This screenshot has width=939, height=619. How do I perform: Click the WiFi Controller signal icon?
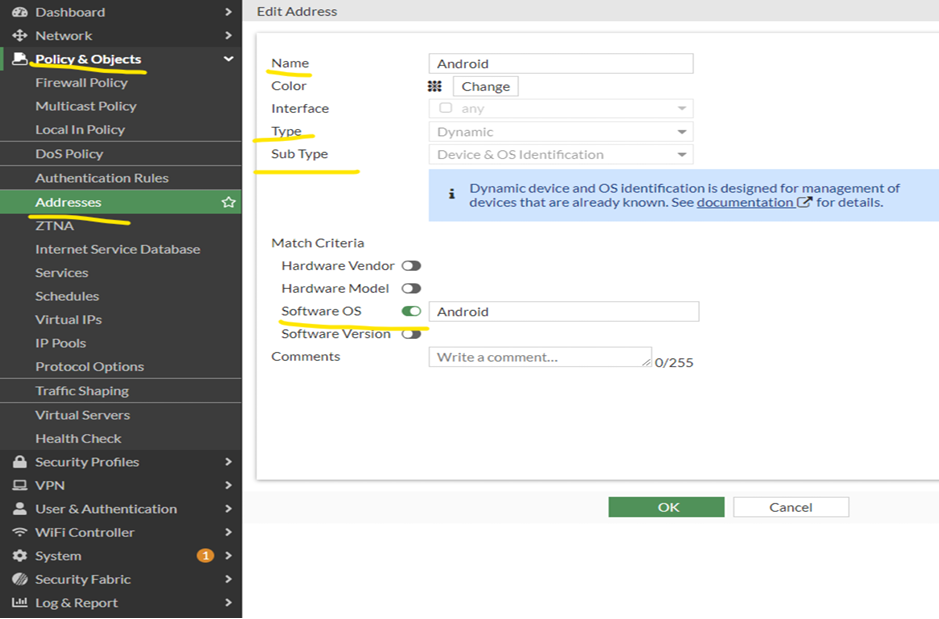[x=20, y=532]
